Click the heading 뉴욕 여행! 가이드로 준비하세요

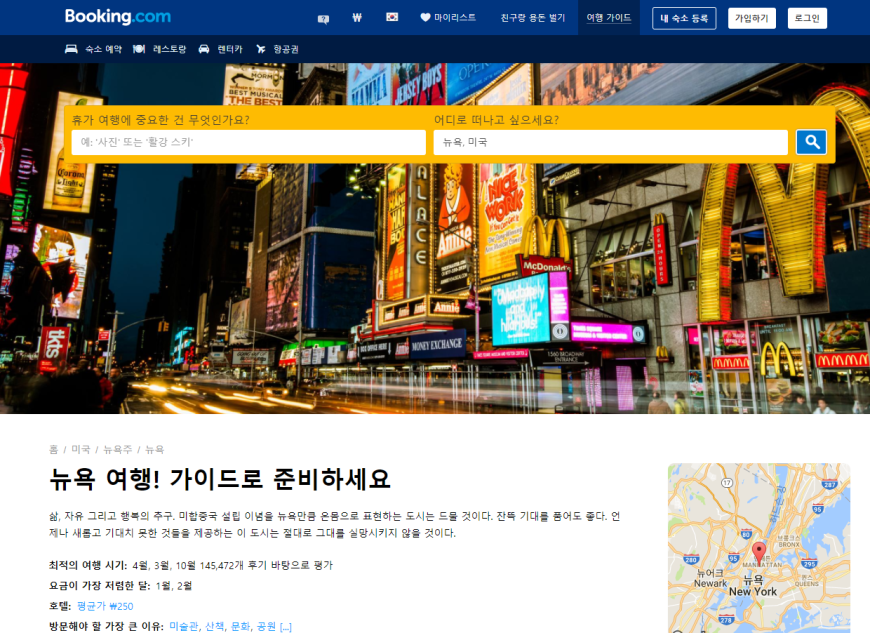(x=220, y=479)
